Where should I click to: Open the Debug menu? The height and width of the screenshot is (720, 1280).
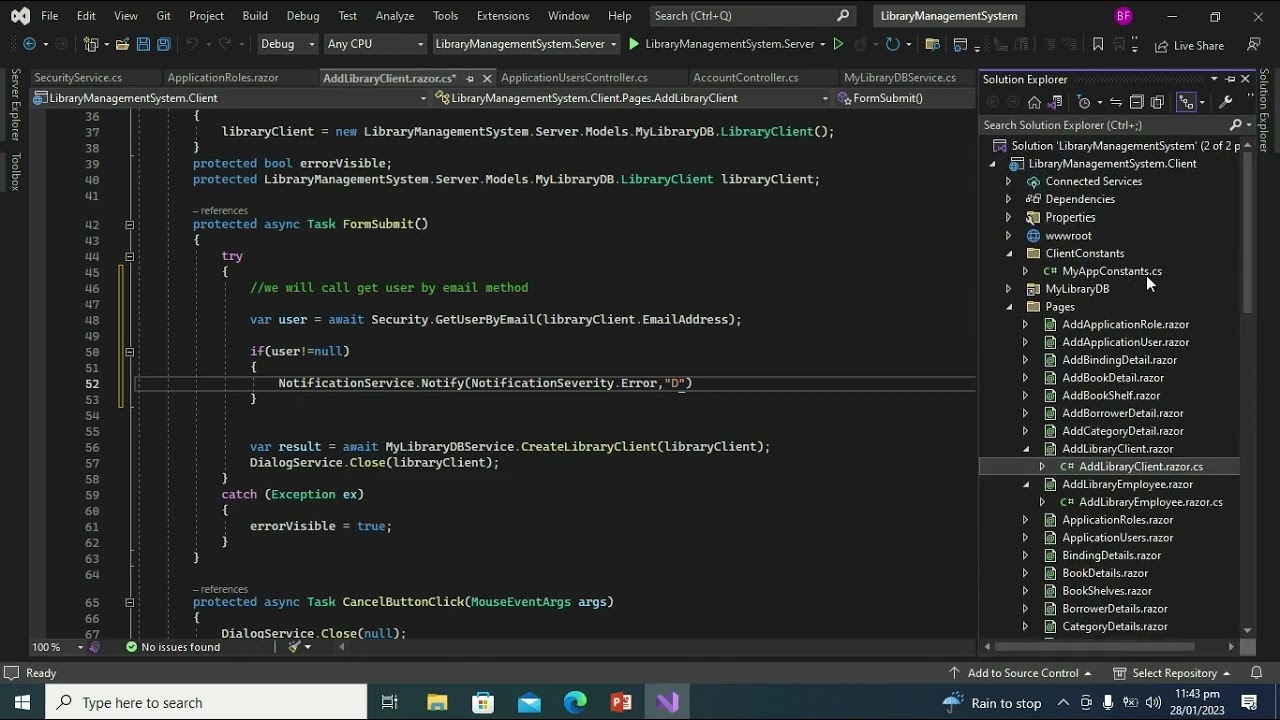pos(303,16)
